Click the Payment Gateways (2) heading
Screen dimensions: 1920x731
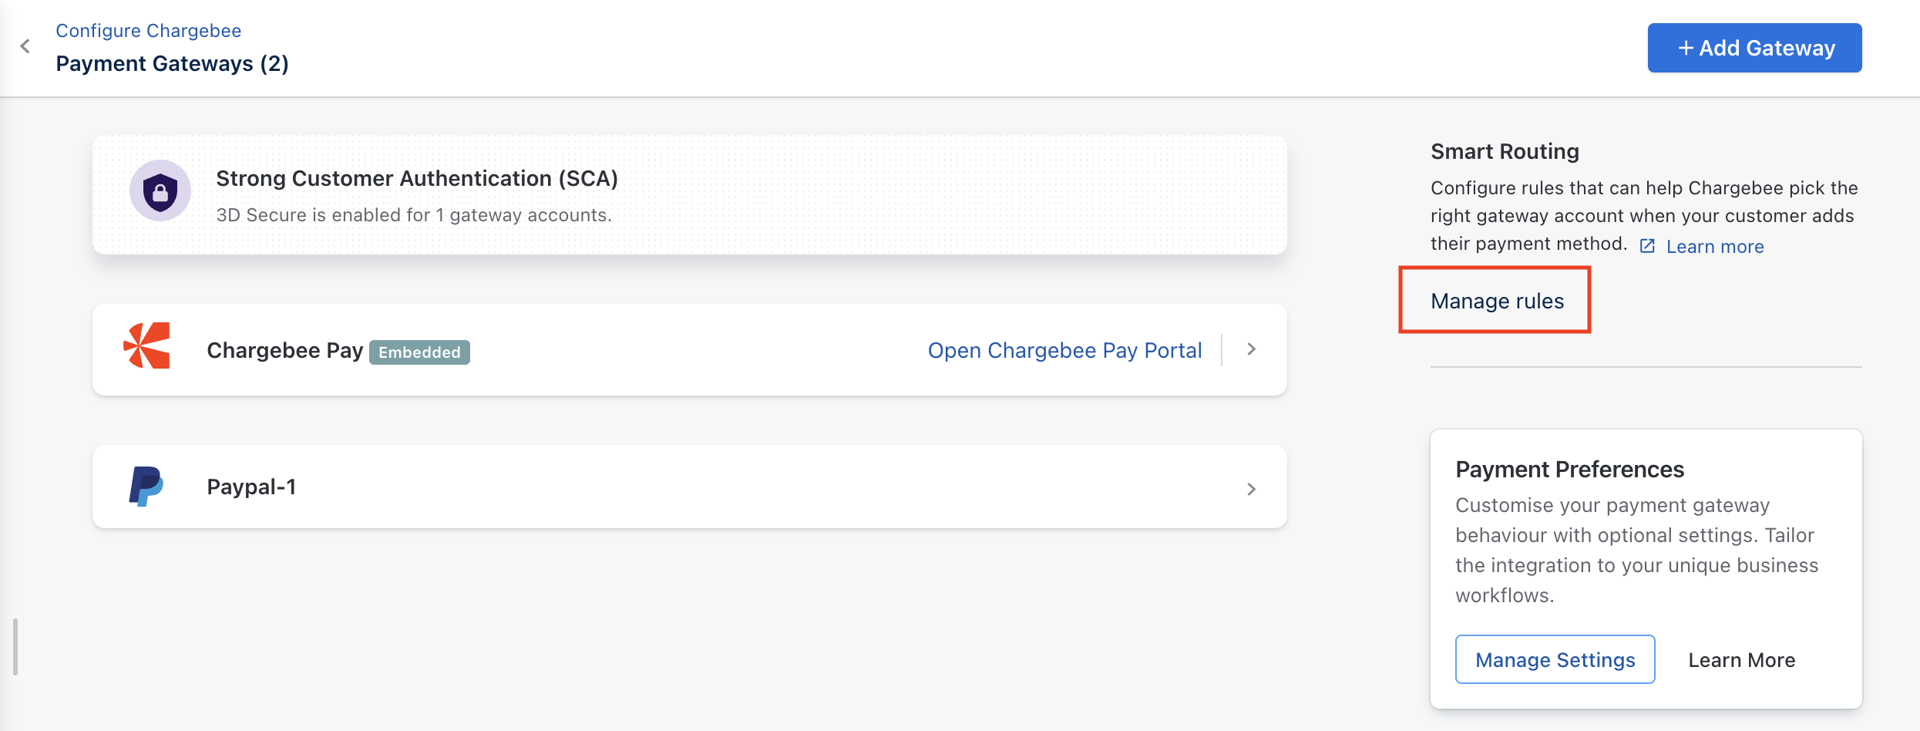(172, 63)
